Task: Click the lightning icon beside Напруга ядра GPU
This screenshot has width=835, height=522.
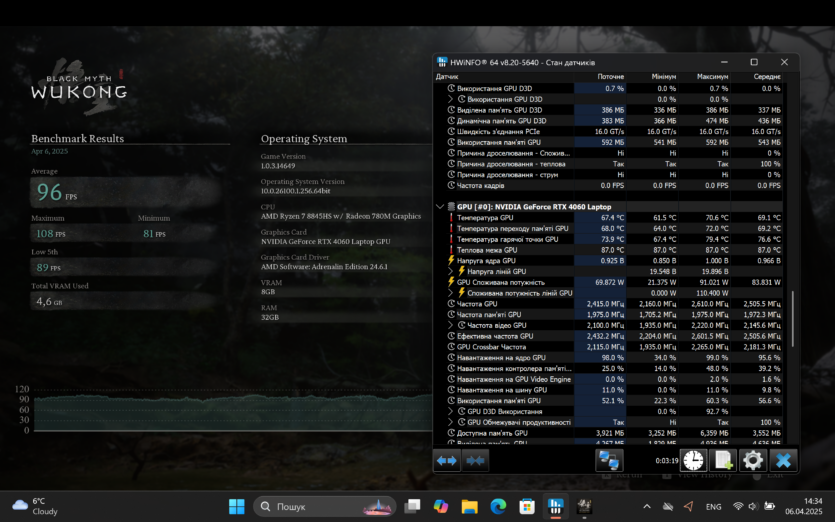Action: [451, 260]
